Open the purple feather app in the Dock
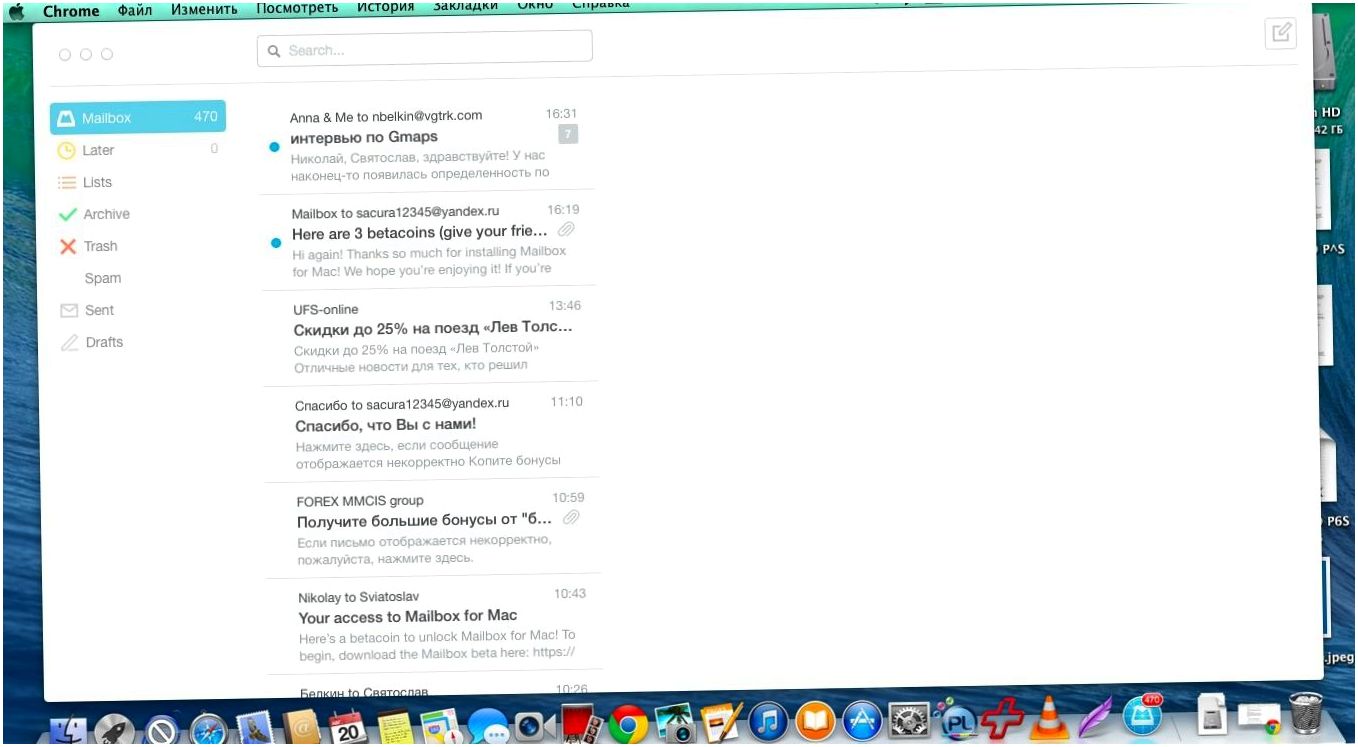 pos(1096,717)
